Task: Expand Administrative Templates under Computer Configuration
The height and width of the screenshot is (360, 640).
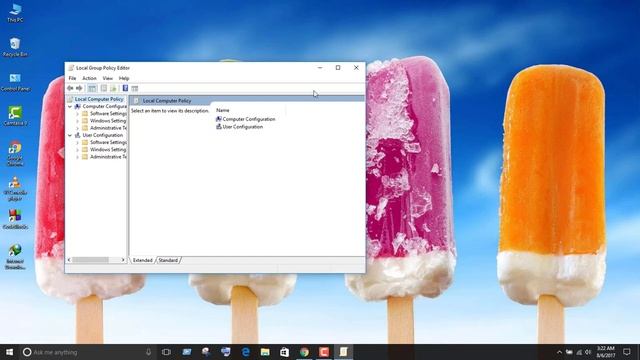Action: click(77, 128)
